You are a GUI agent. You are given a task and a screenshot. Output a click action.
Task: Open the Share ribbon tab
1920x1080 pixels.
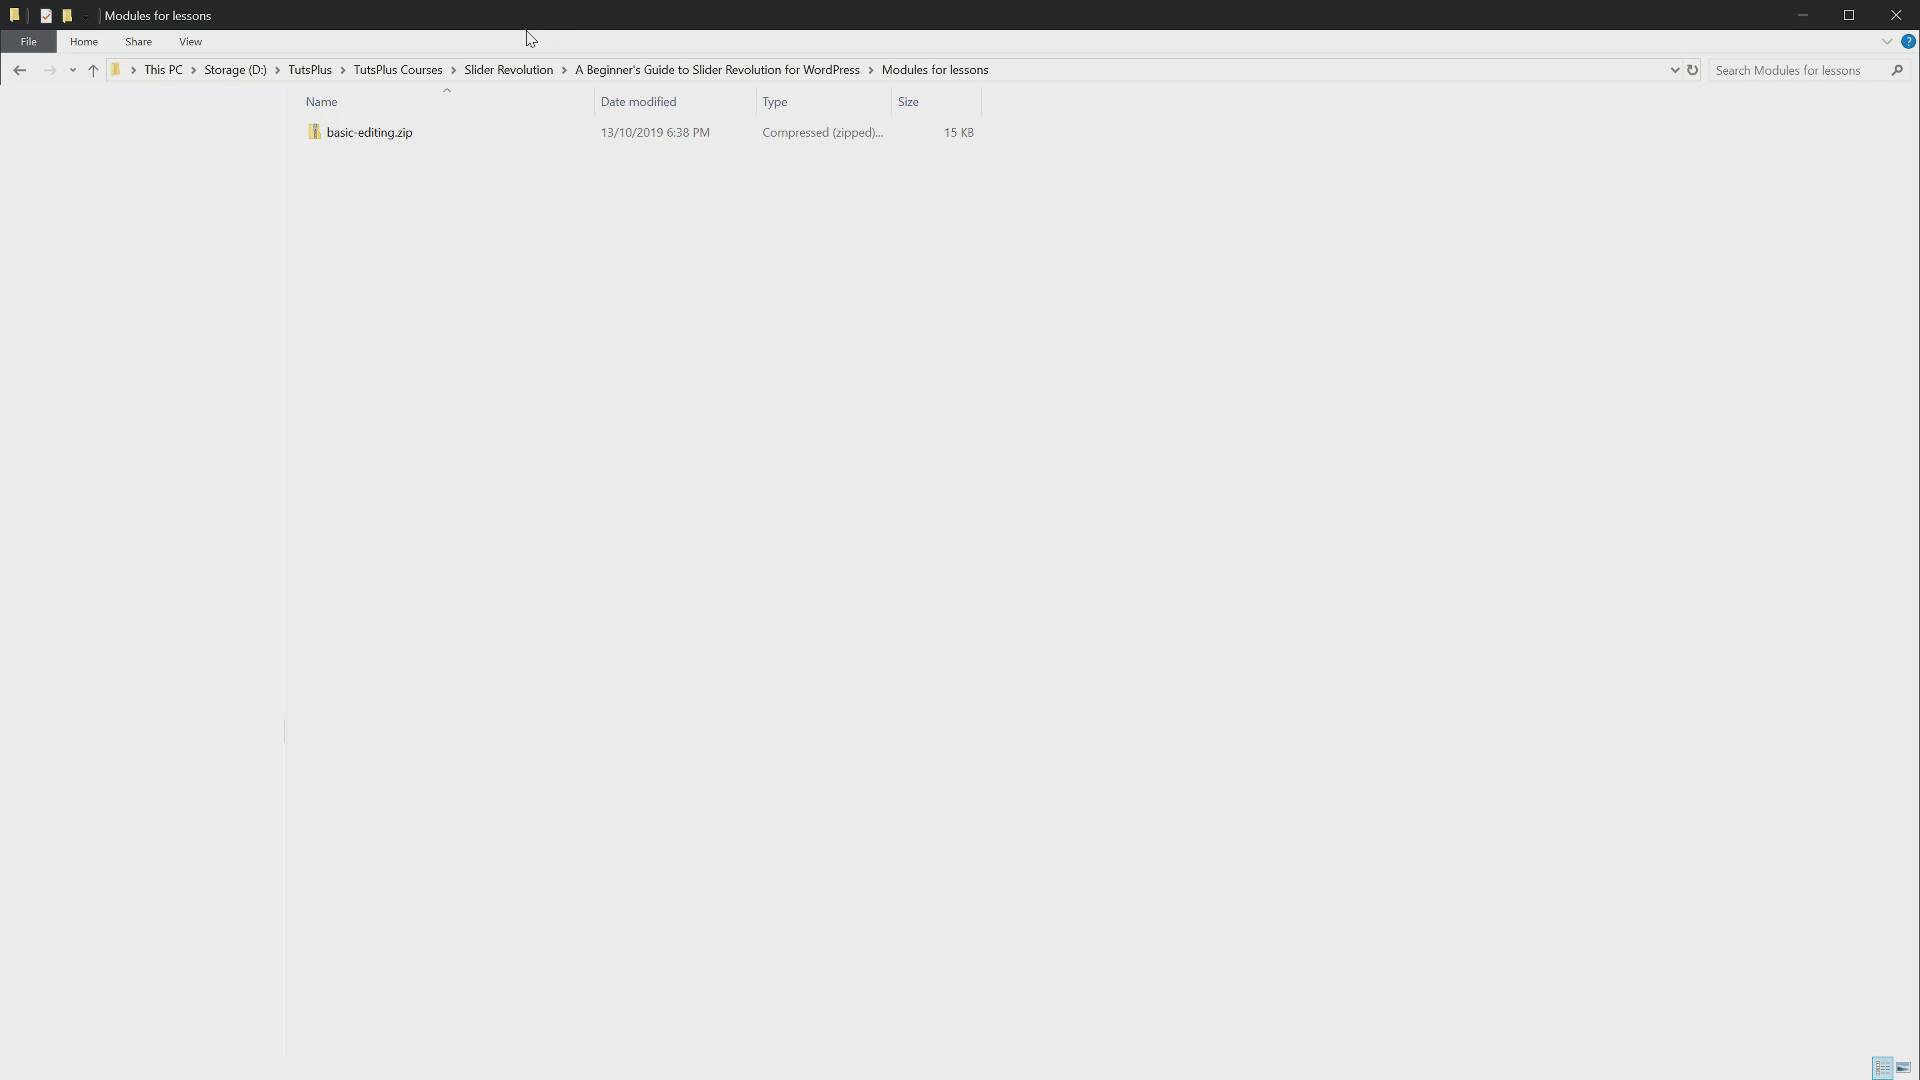138,42
